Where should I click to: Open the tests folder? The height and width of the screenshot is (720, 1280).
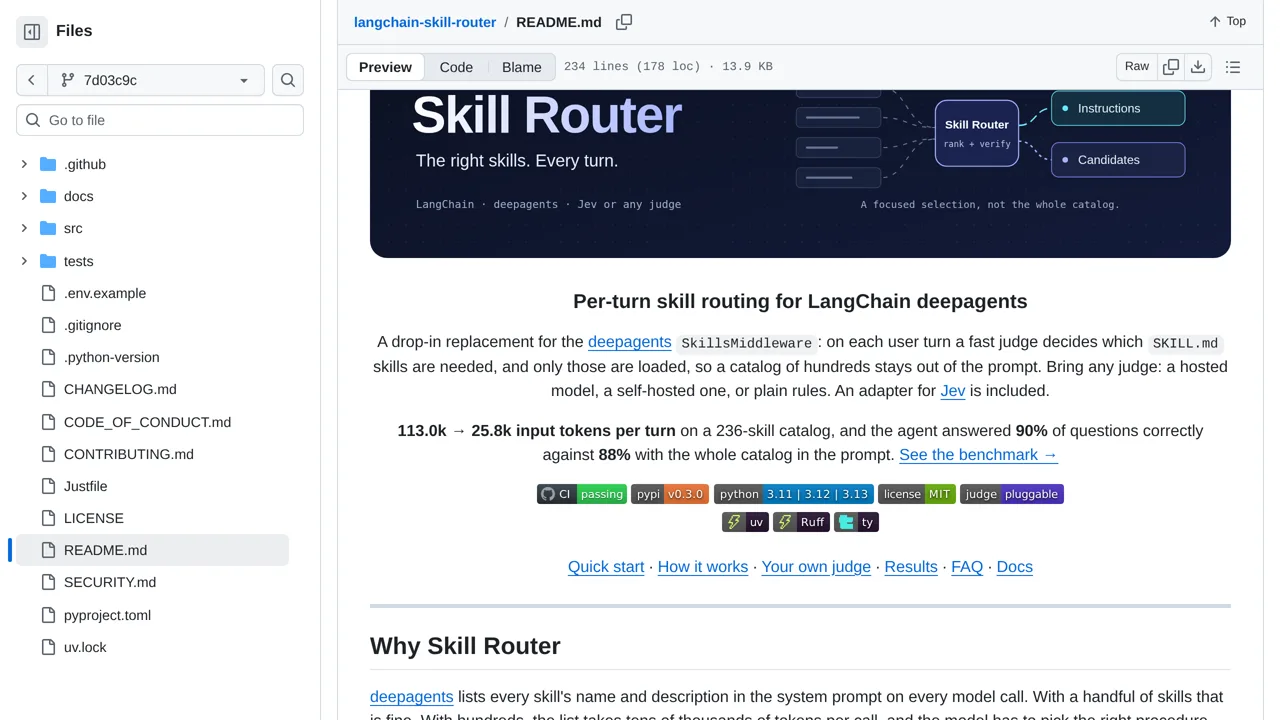coord(79,261)
